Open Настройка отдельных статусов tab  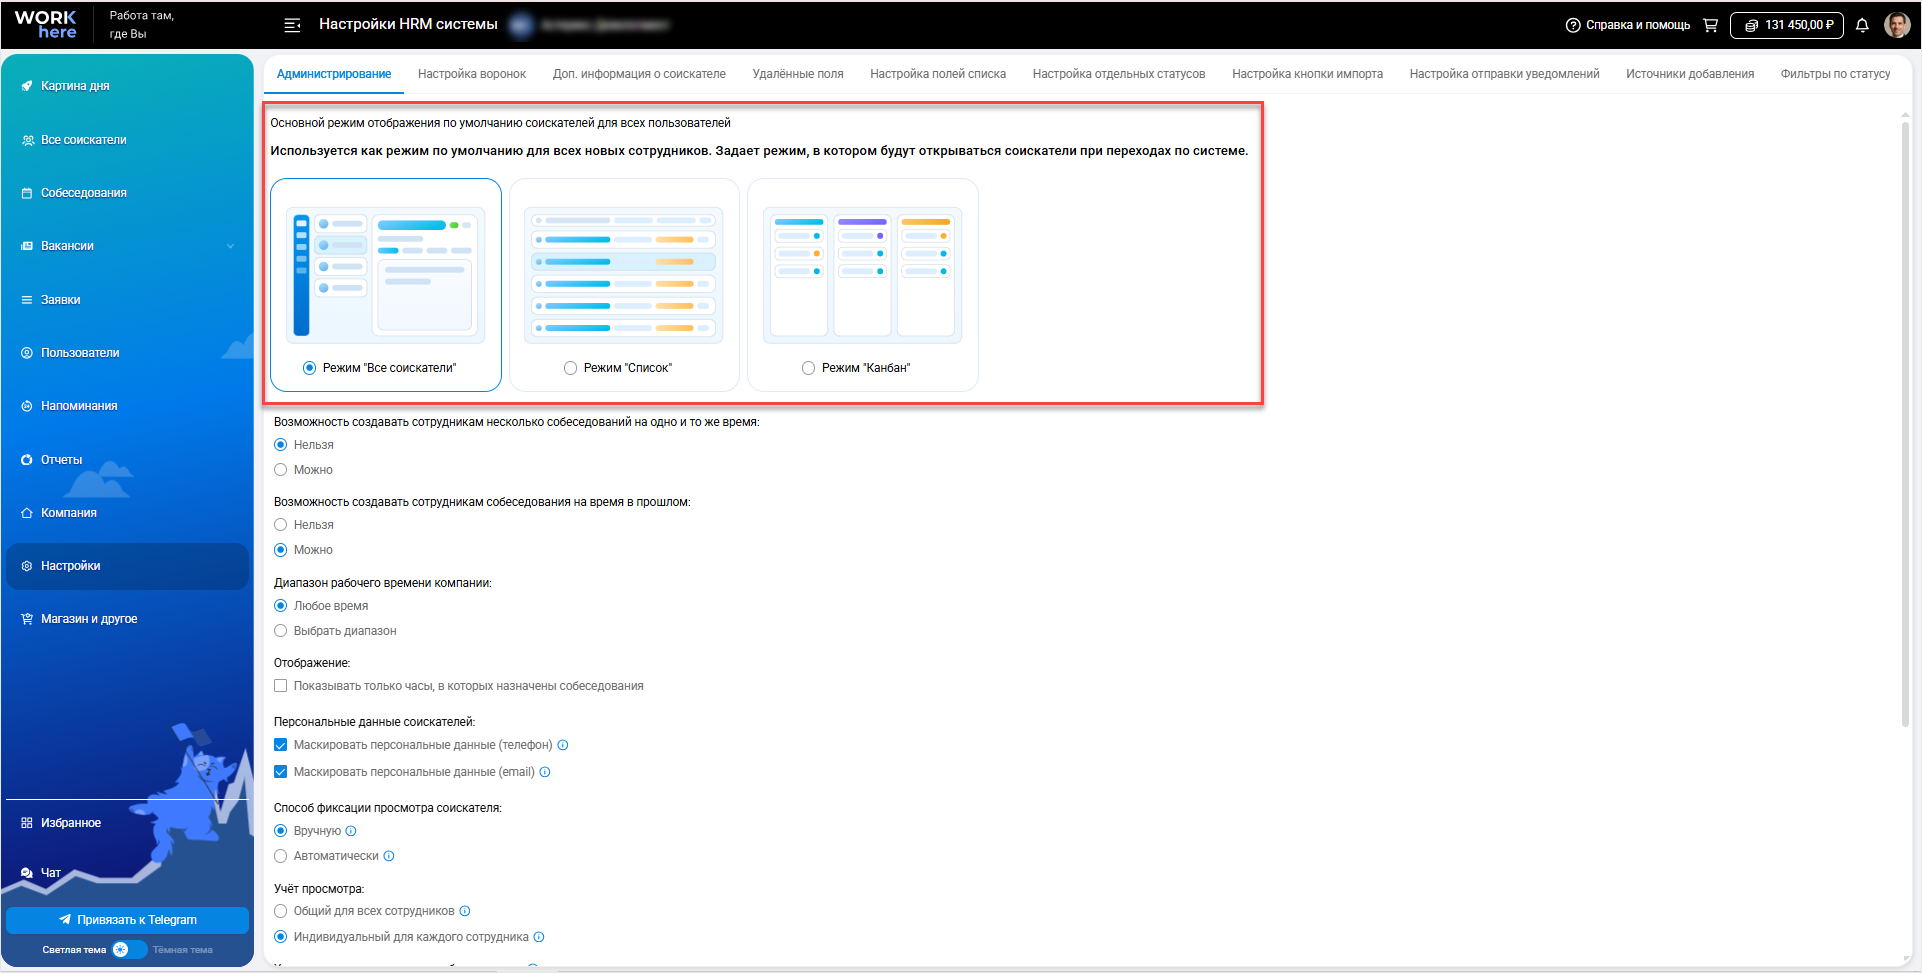click(x=1119, y=74)
